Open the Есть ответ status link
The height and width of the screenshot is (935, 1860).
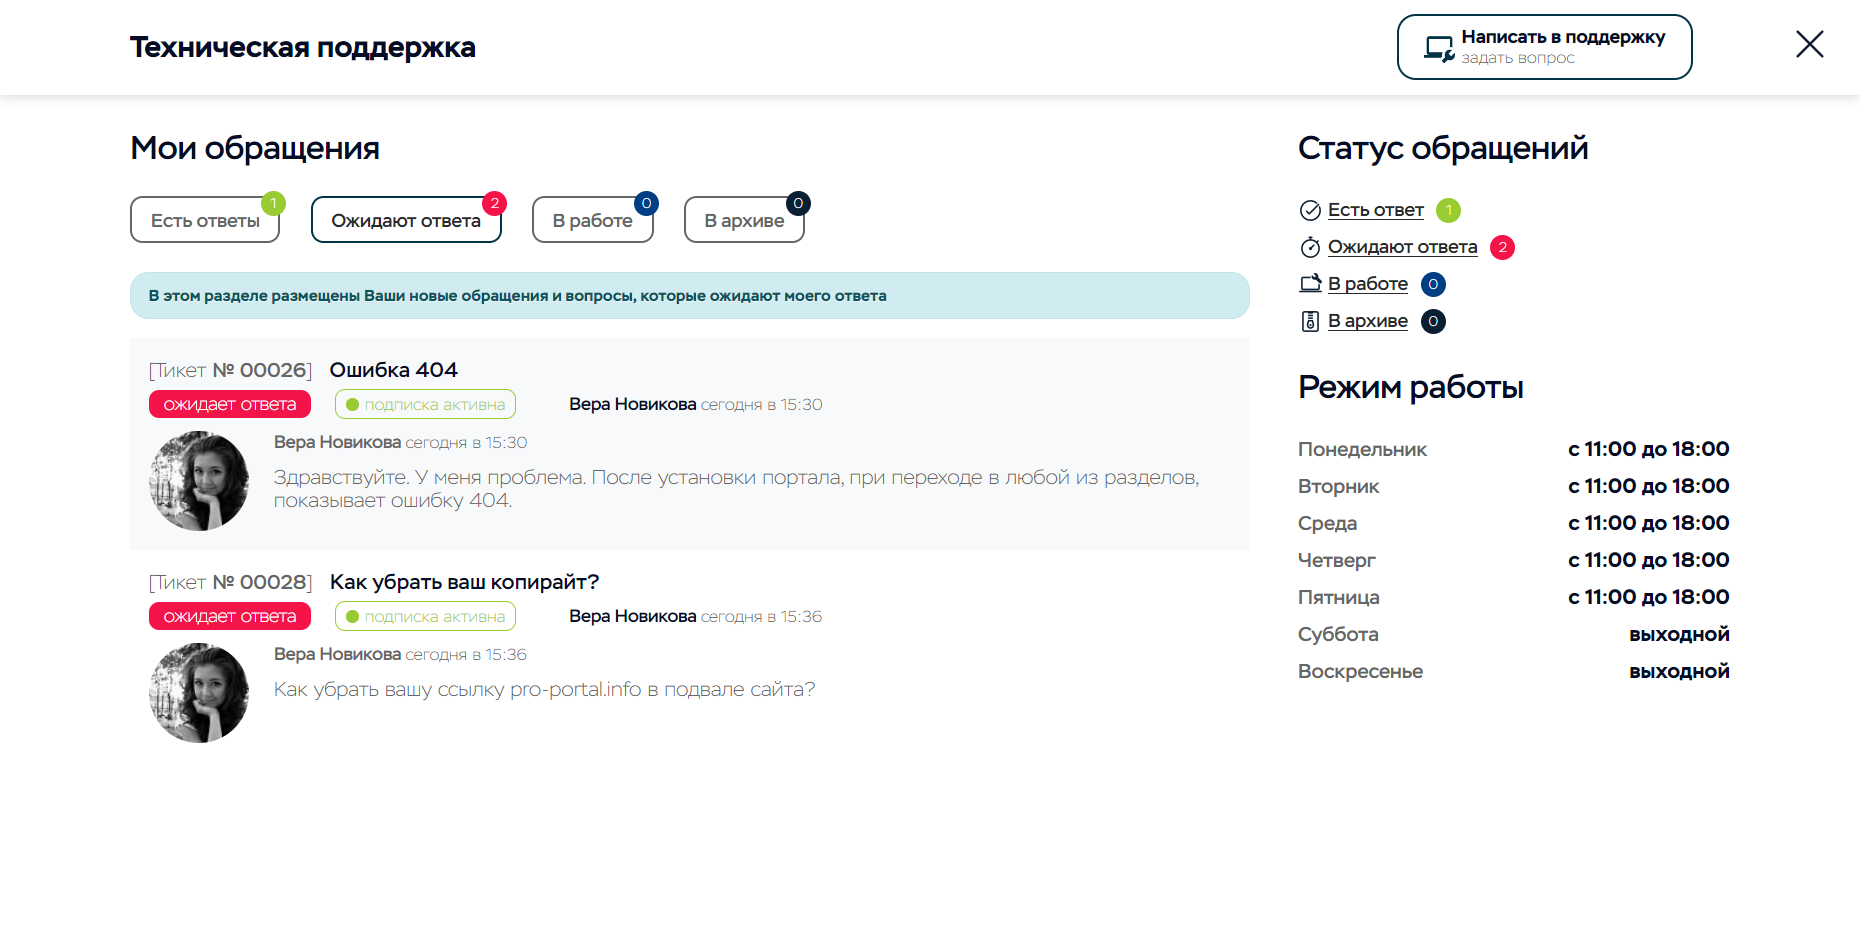point(1375,210)
